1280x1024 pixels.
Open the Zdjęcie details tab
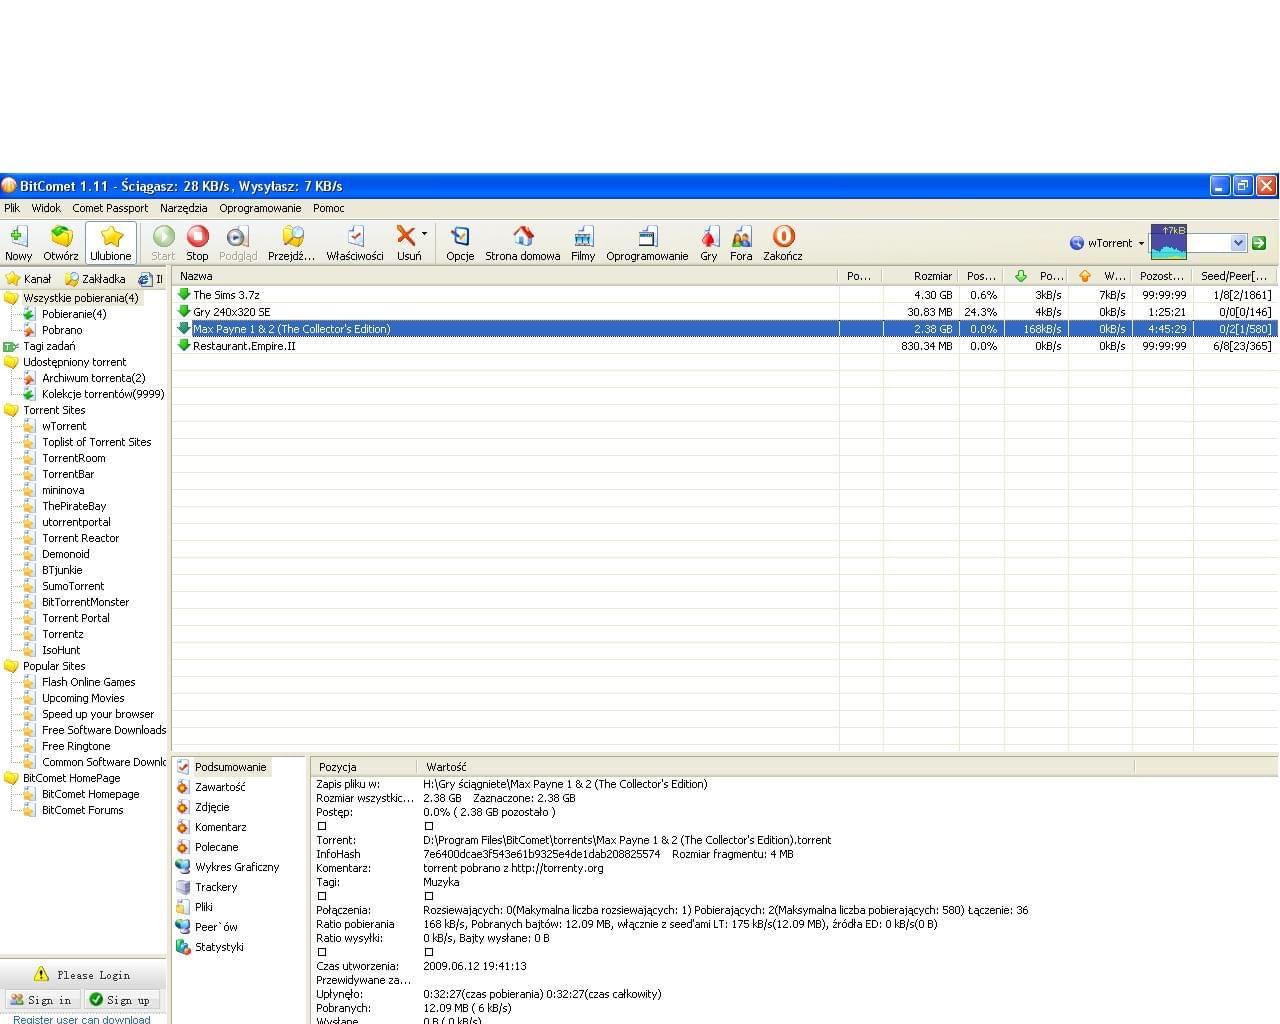212,807
